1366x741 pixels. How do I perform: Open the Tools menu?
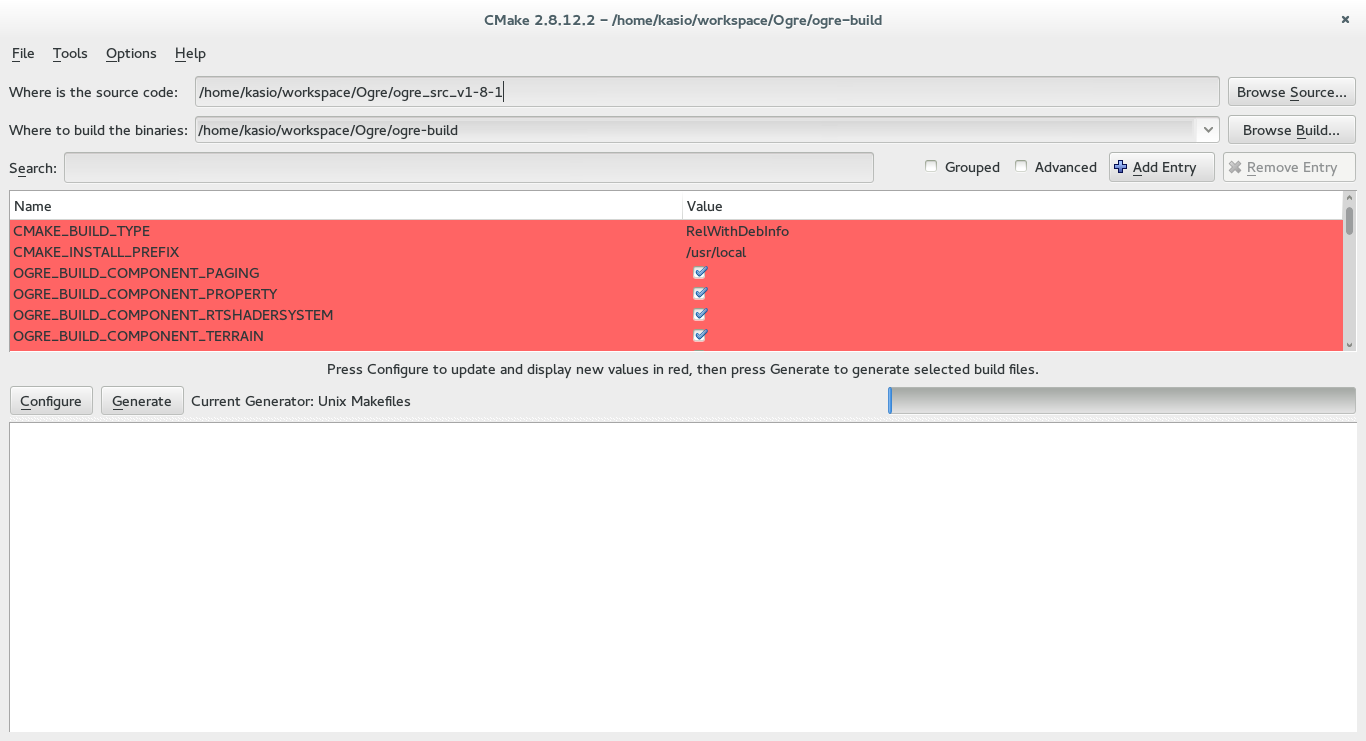[x=70, y=53]
